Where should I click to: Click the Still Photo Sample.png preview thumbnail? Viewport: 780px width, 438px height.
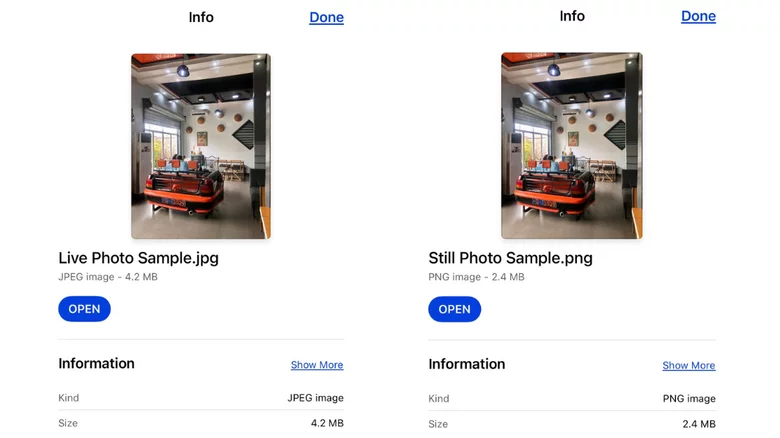571,146
